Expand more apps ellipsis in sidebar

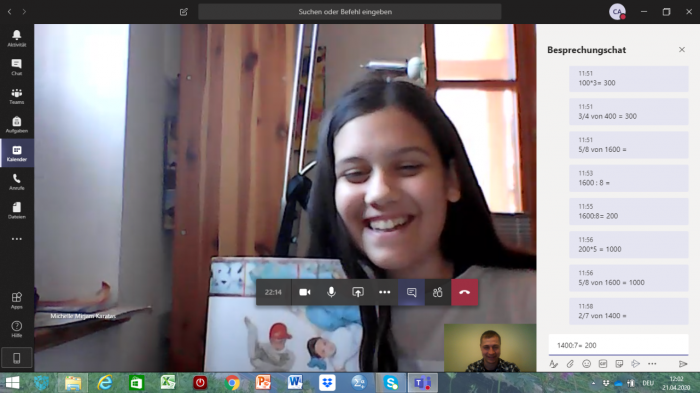coord(17,239)
